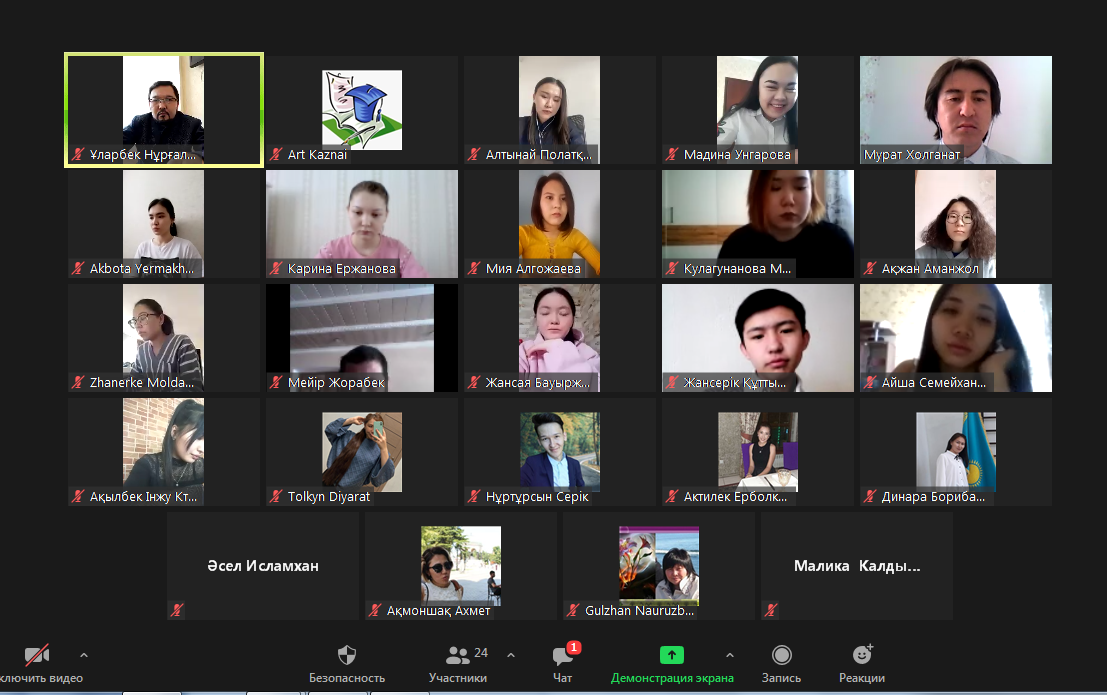1107x695 pixels.
Task: Click the Участники label text
Action: click(457, 678)
